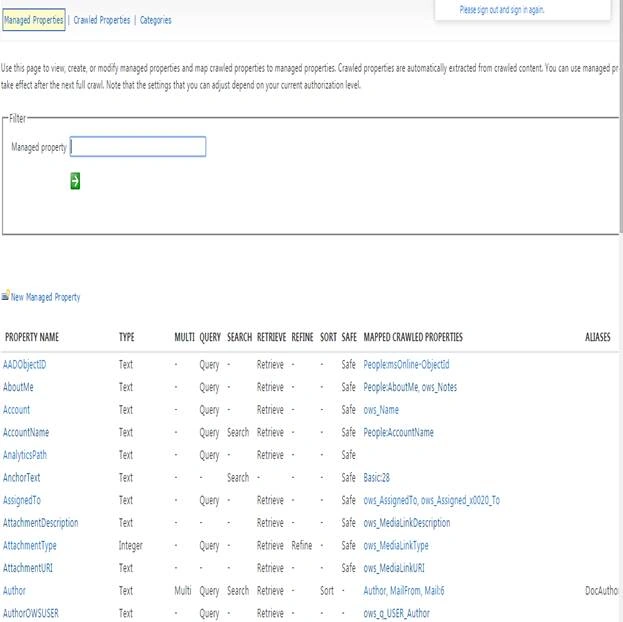Click Safe value in AnalyticsPath row
The width and height of the screenshot is (623, 622).
[x=348, y=455]
